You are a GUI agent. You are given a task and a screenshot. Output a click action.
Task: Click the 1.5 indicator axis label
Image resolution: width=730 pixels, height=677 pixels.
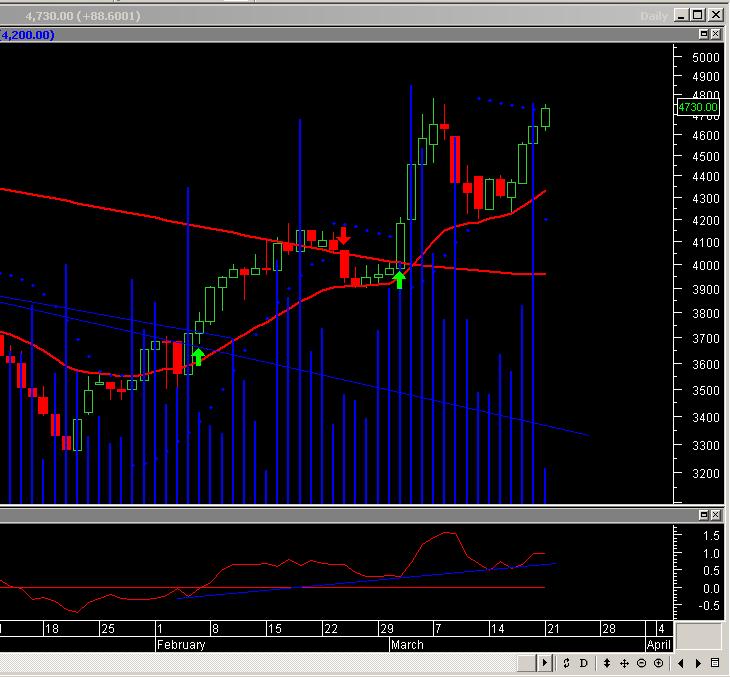[711, 536]
